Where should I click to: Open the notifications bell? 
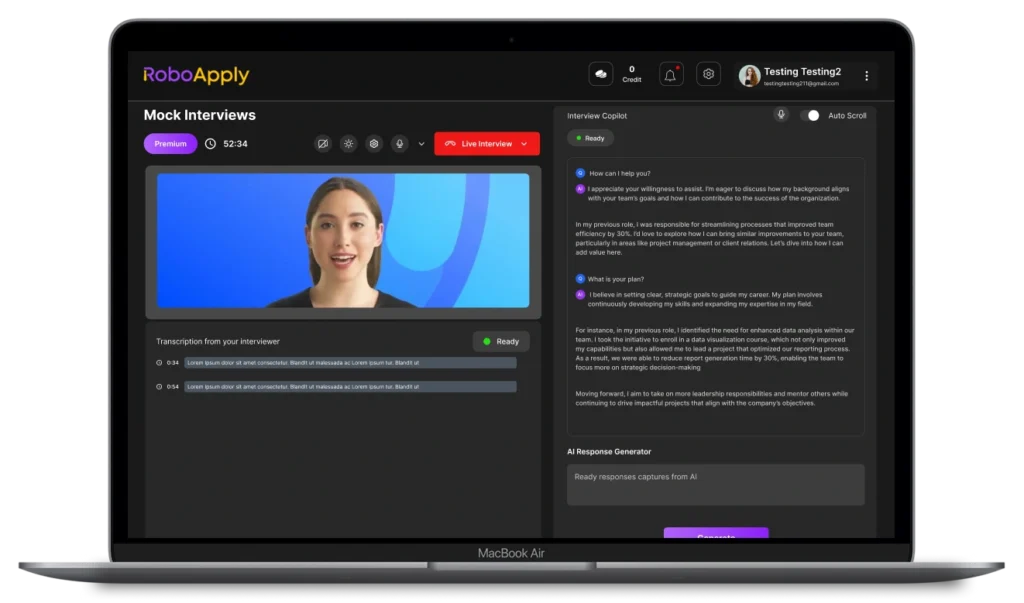tap(670, 75)
